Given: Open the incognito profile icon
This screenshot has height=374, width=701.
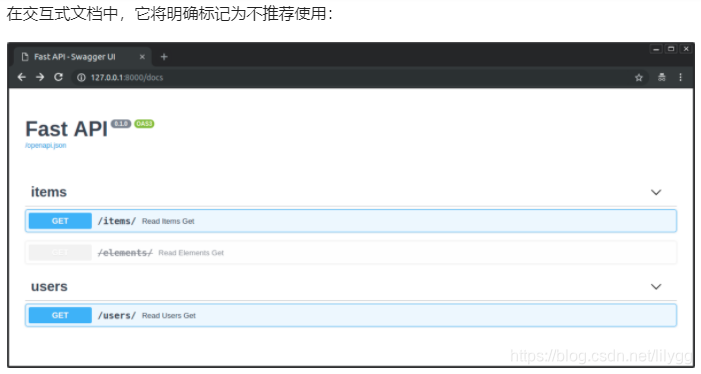Looking at the screenshot, I should [x=662, y=77].
